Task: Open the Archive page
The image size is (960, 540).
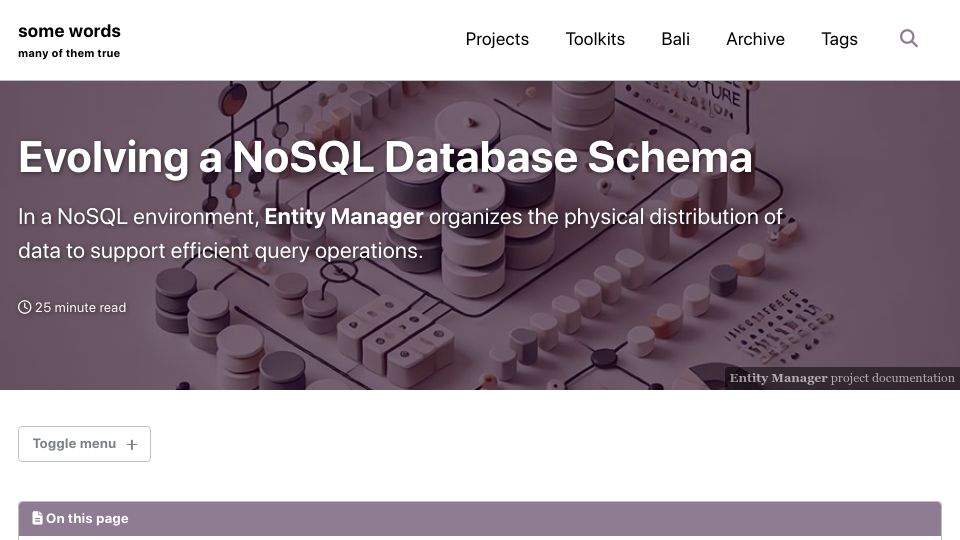Action: (x=756, y=39)
